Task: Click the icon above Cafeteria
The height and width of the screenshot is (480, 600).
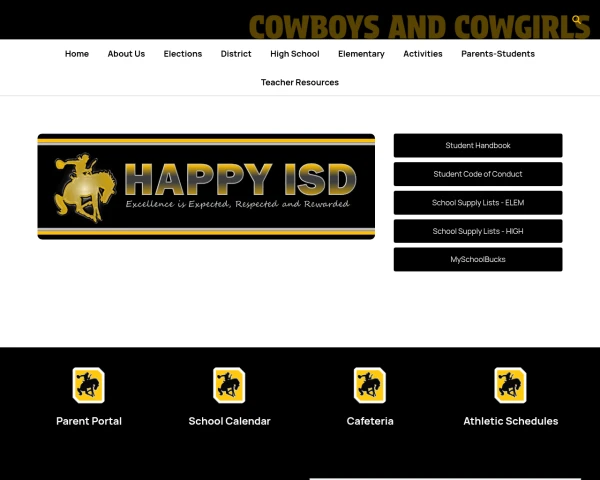Action: pyautogui.click(x=370, y=385)
